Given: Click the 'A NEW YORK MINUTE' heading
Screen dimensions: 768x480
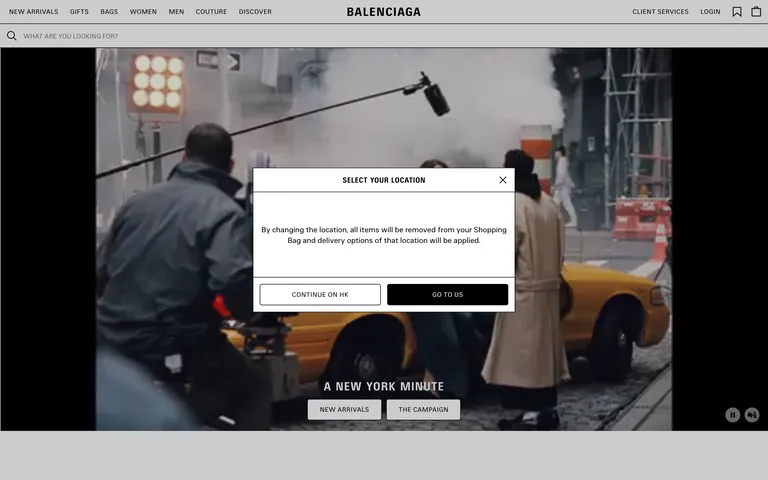Looking at the screenshot, I should 384,386.
